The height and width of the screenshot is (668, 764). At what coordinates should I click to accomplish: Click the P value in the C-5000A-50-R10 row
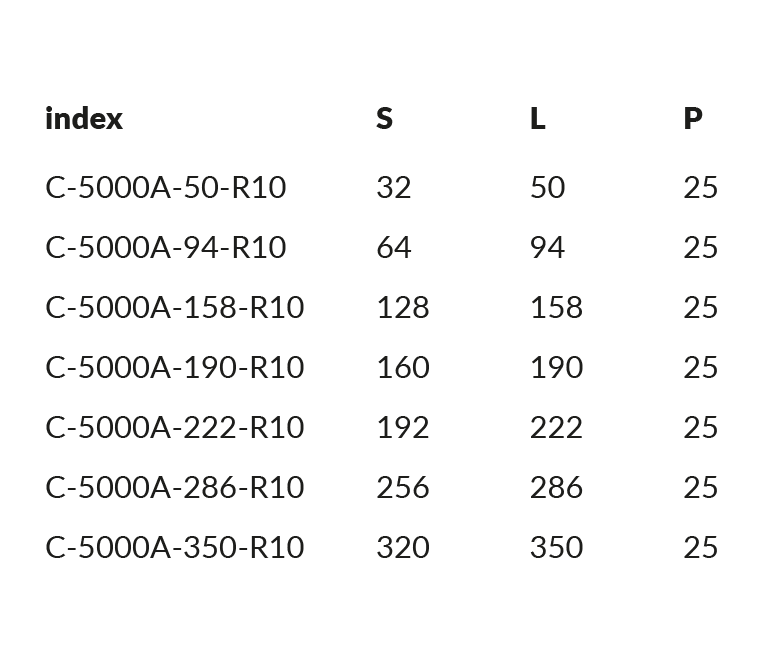tap(701, 188)
